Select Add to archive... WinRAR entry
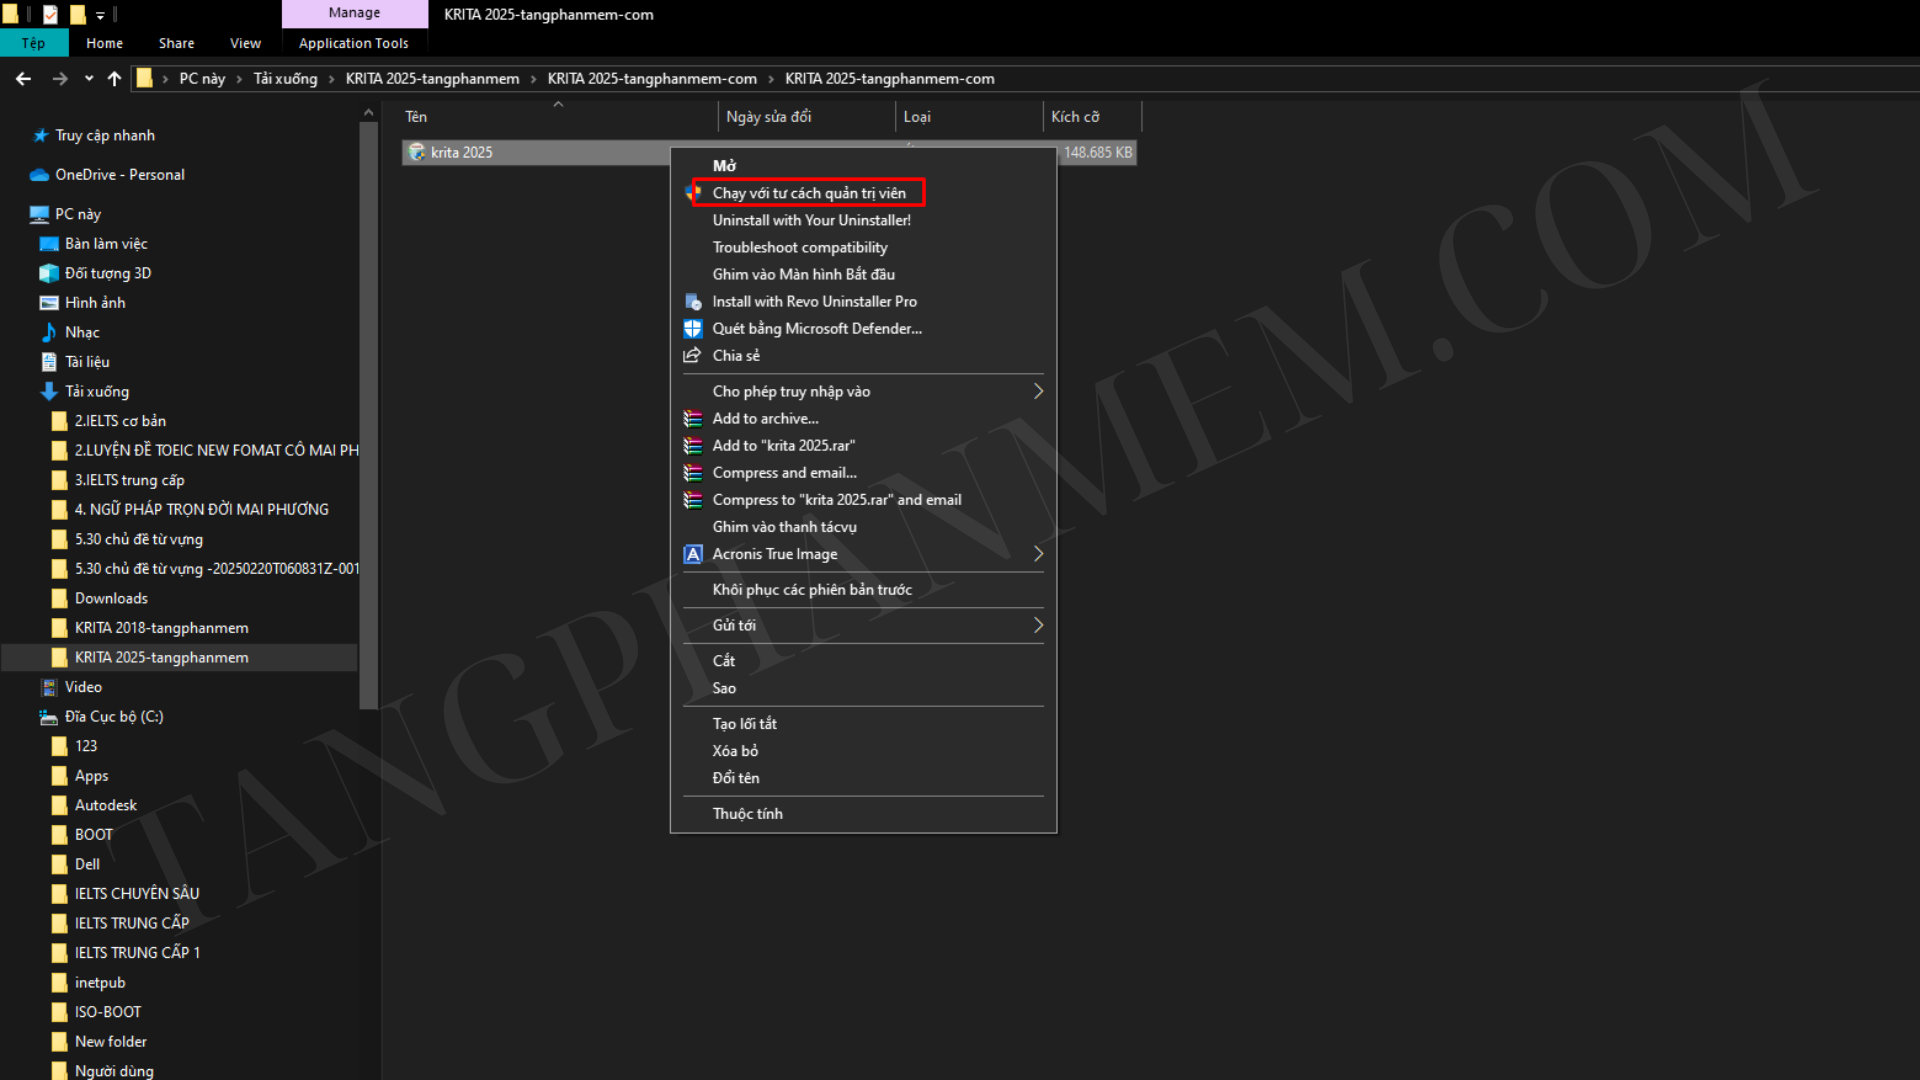Screen dimensions: 1920x1080 (764, 418)
